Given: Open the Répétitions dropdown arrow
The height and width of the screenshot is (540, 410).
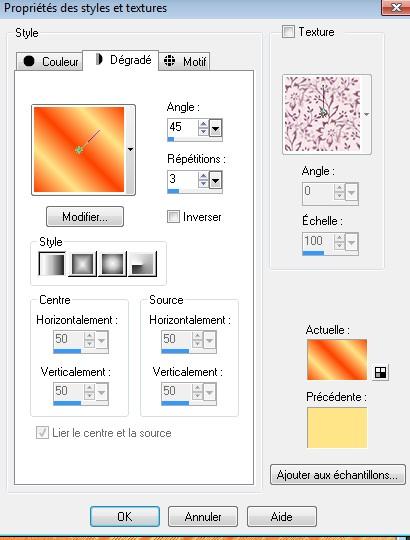Looking at the screenshot, I should pyautogui.click(x=216, y=180).
